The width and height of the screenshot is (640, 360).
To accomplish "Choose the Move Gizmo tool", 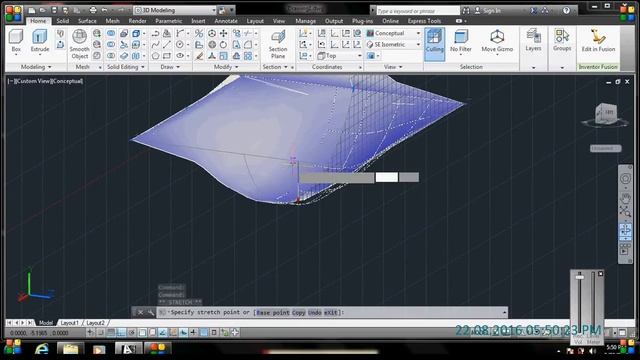I will click(x=497, y=41).
